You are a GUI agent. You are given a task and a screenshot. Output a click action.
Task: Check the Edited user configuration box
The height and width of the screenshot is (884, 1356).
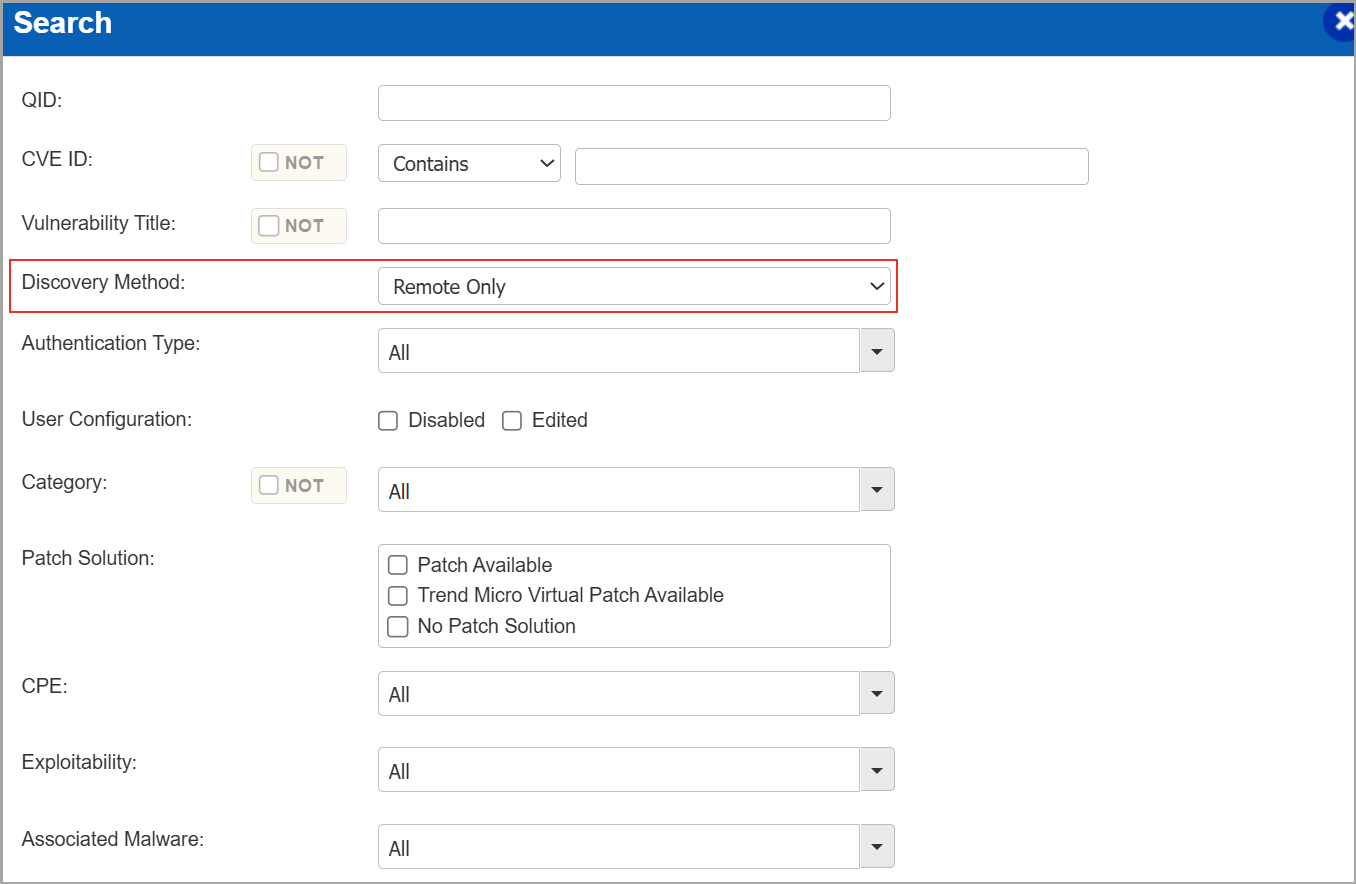tap(512, 421)
